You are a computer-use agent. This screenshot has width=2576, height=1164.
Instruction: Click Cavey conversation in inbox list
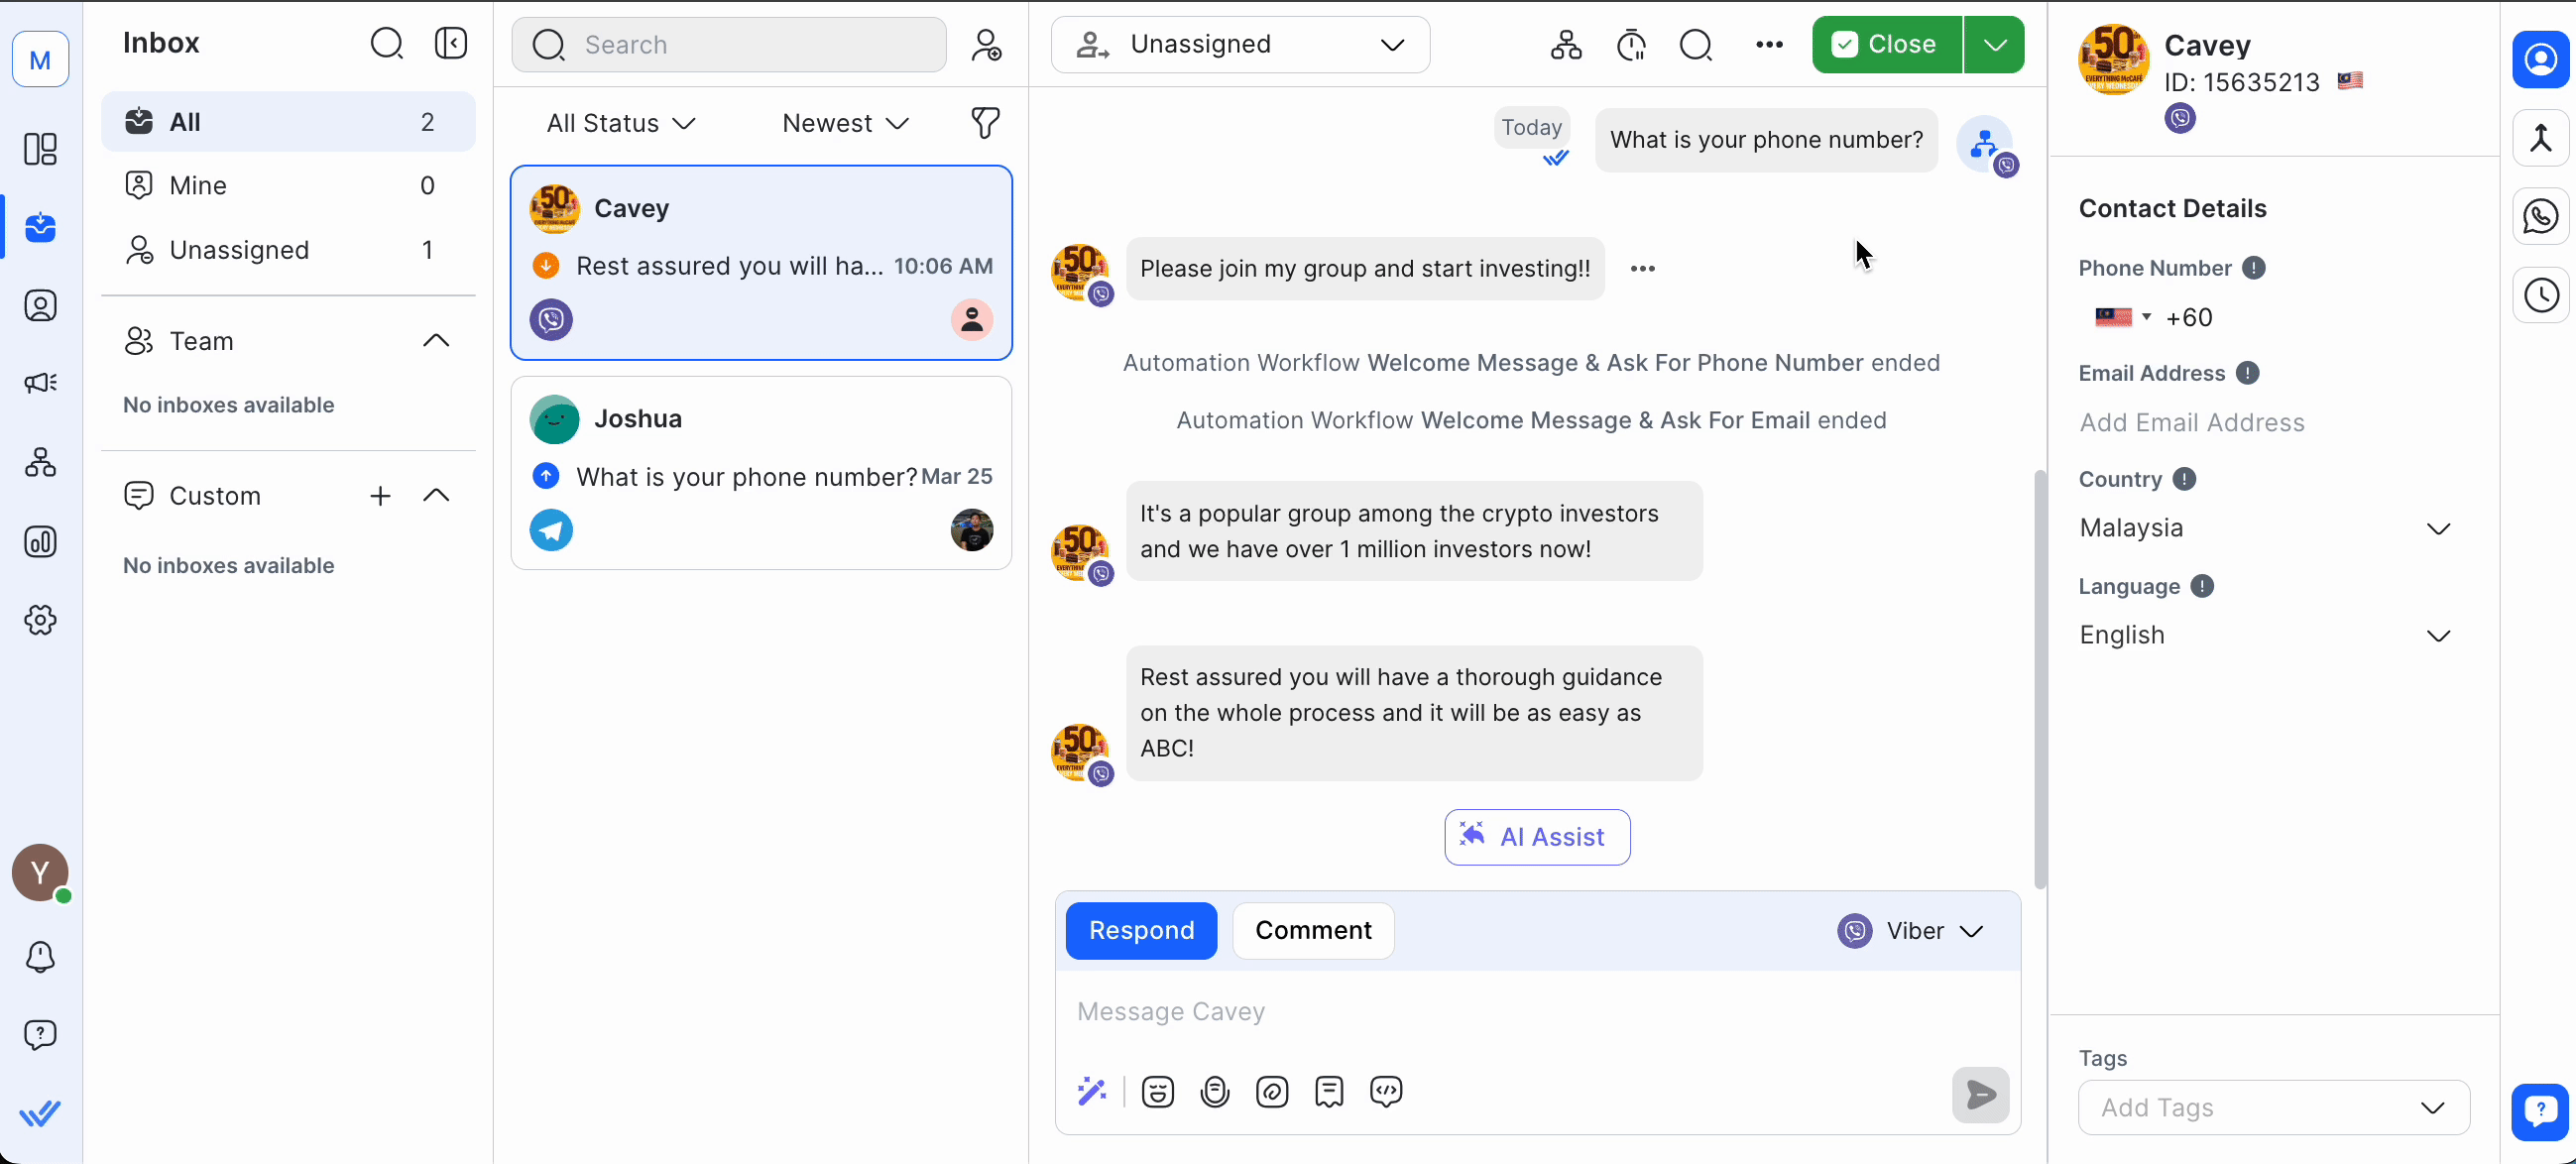761,263
